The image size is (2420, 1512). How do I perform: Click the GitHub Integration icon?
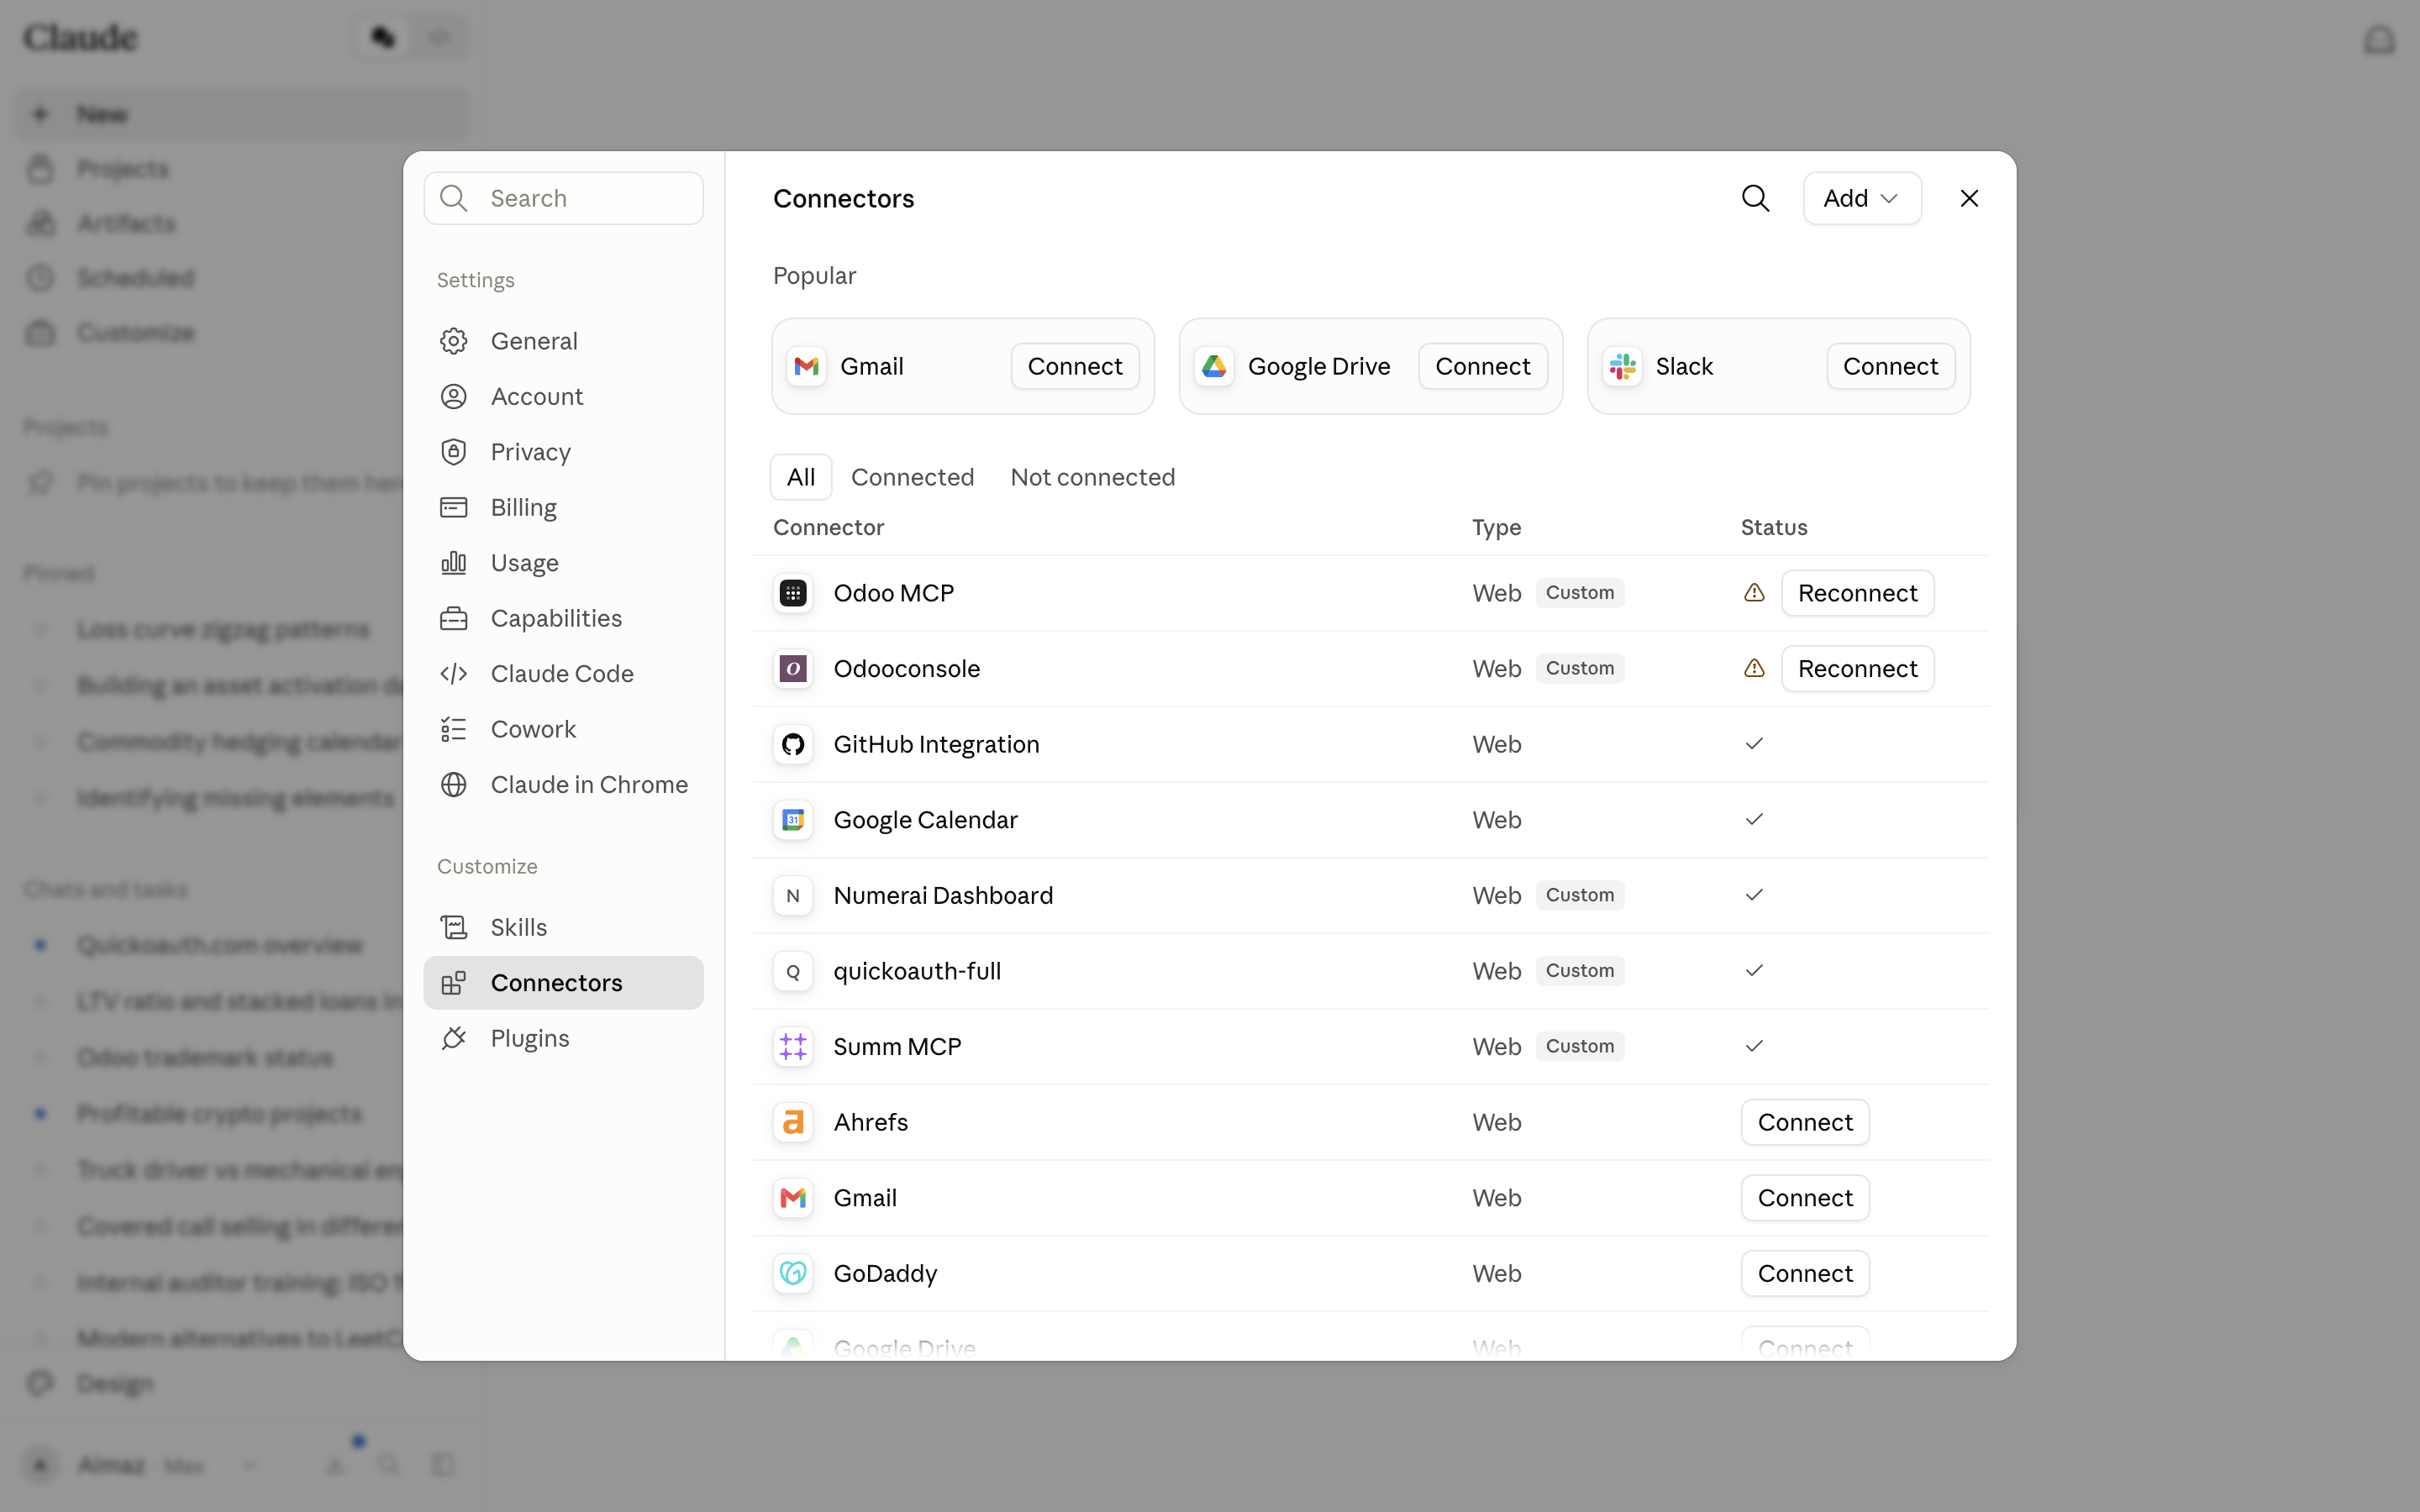(x=793, y=744)
